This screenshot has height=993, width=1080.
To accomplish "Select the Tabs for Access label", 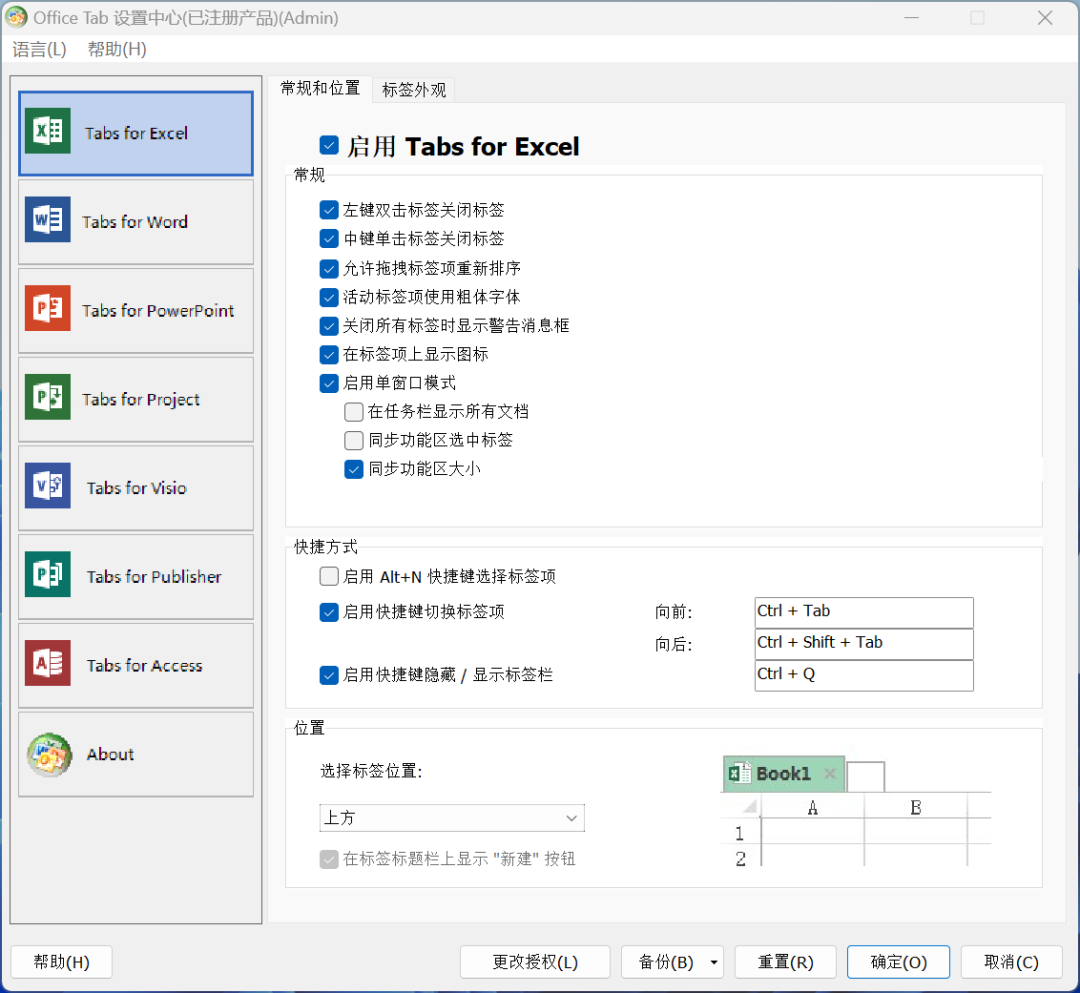I will click(x=145, y=666).
